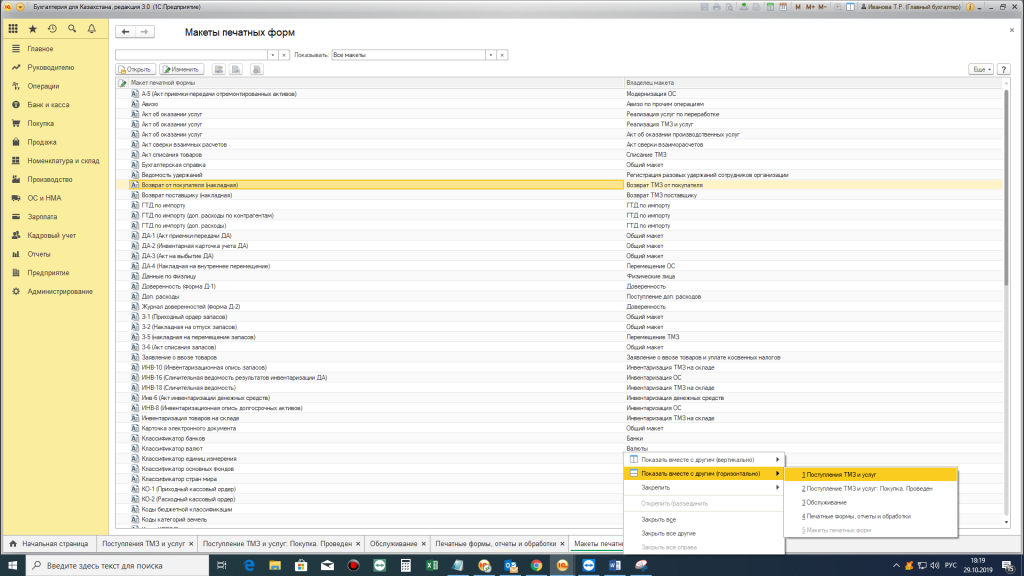Click the first template toolbar icon after Изменить

click(x=219, y=69)
